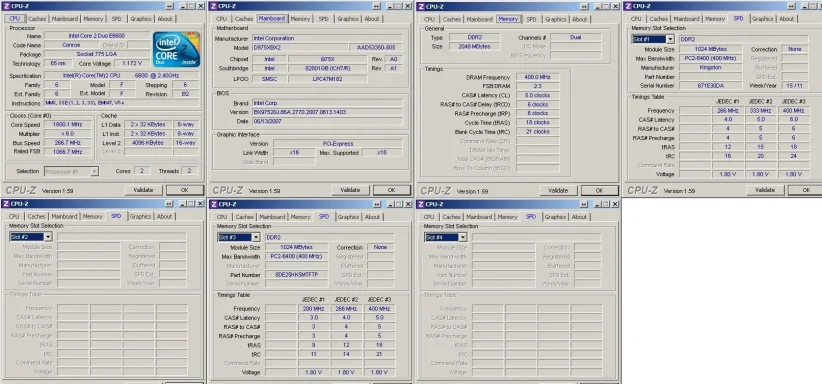Click the double-arrow title button in the Slot #3 window
The image size is (822, 384).
pos(377,204)
